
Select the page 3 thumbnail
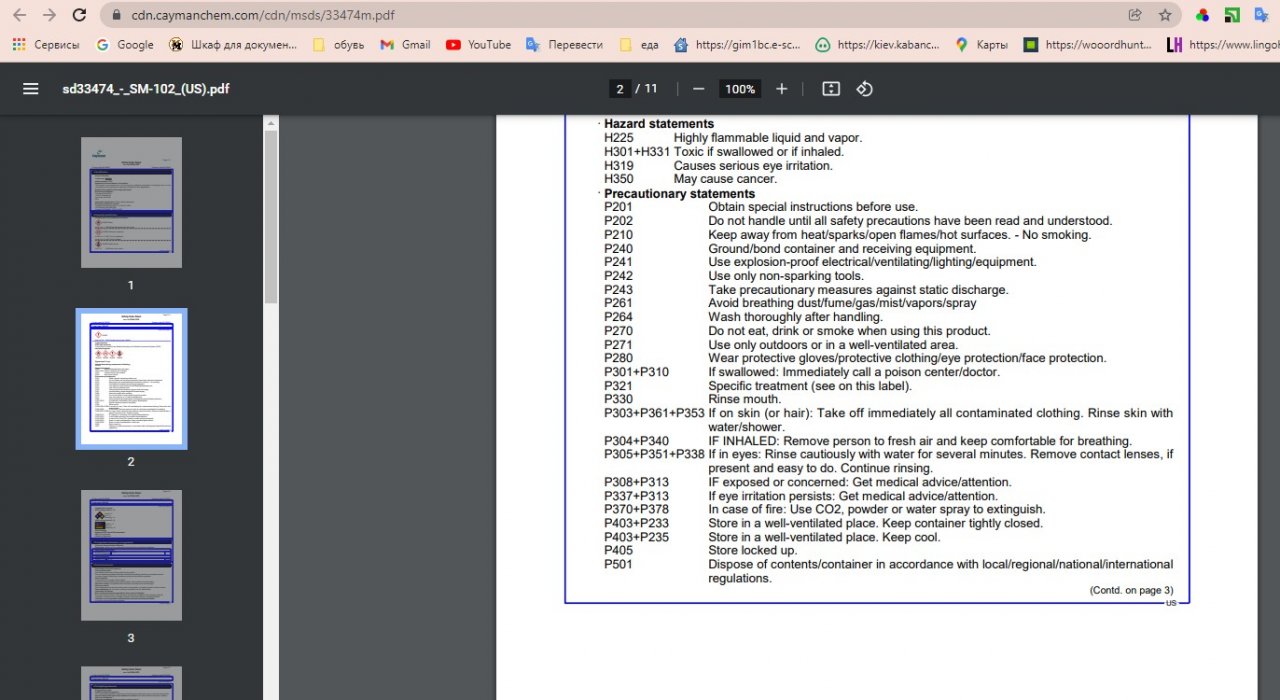[131, 555]
